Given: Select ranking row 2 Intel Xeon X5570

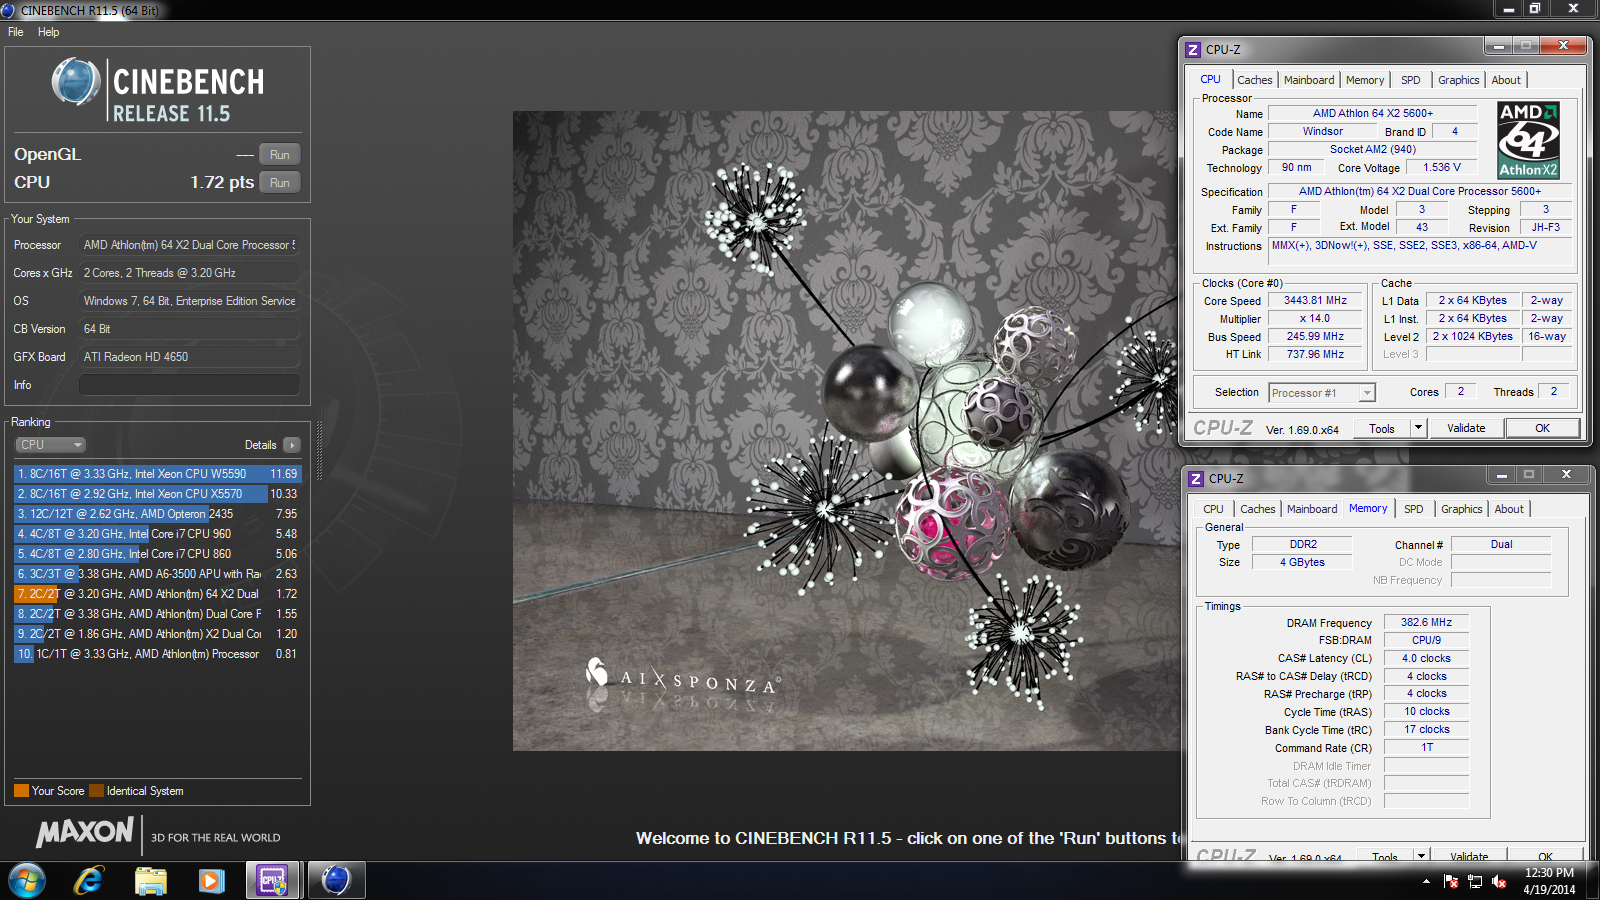Looking at the screenshot, I should tap(157, 494).
